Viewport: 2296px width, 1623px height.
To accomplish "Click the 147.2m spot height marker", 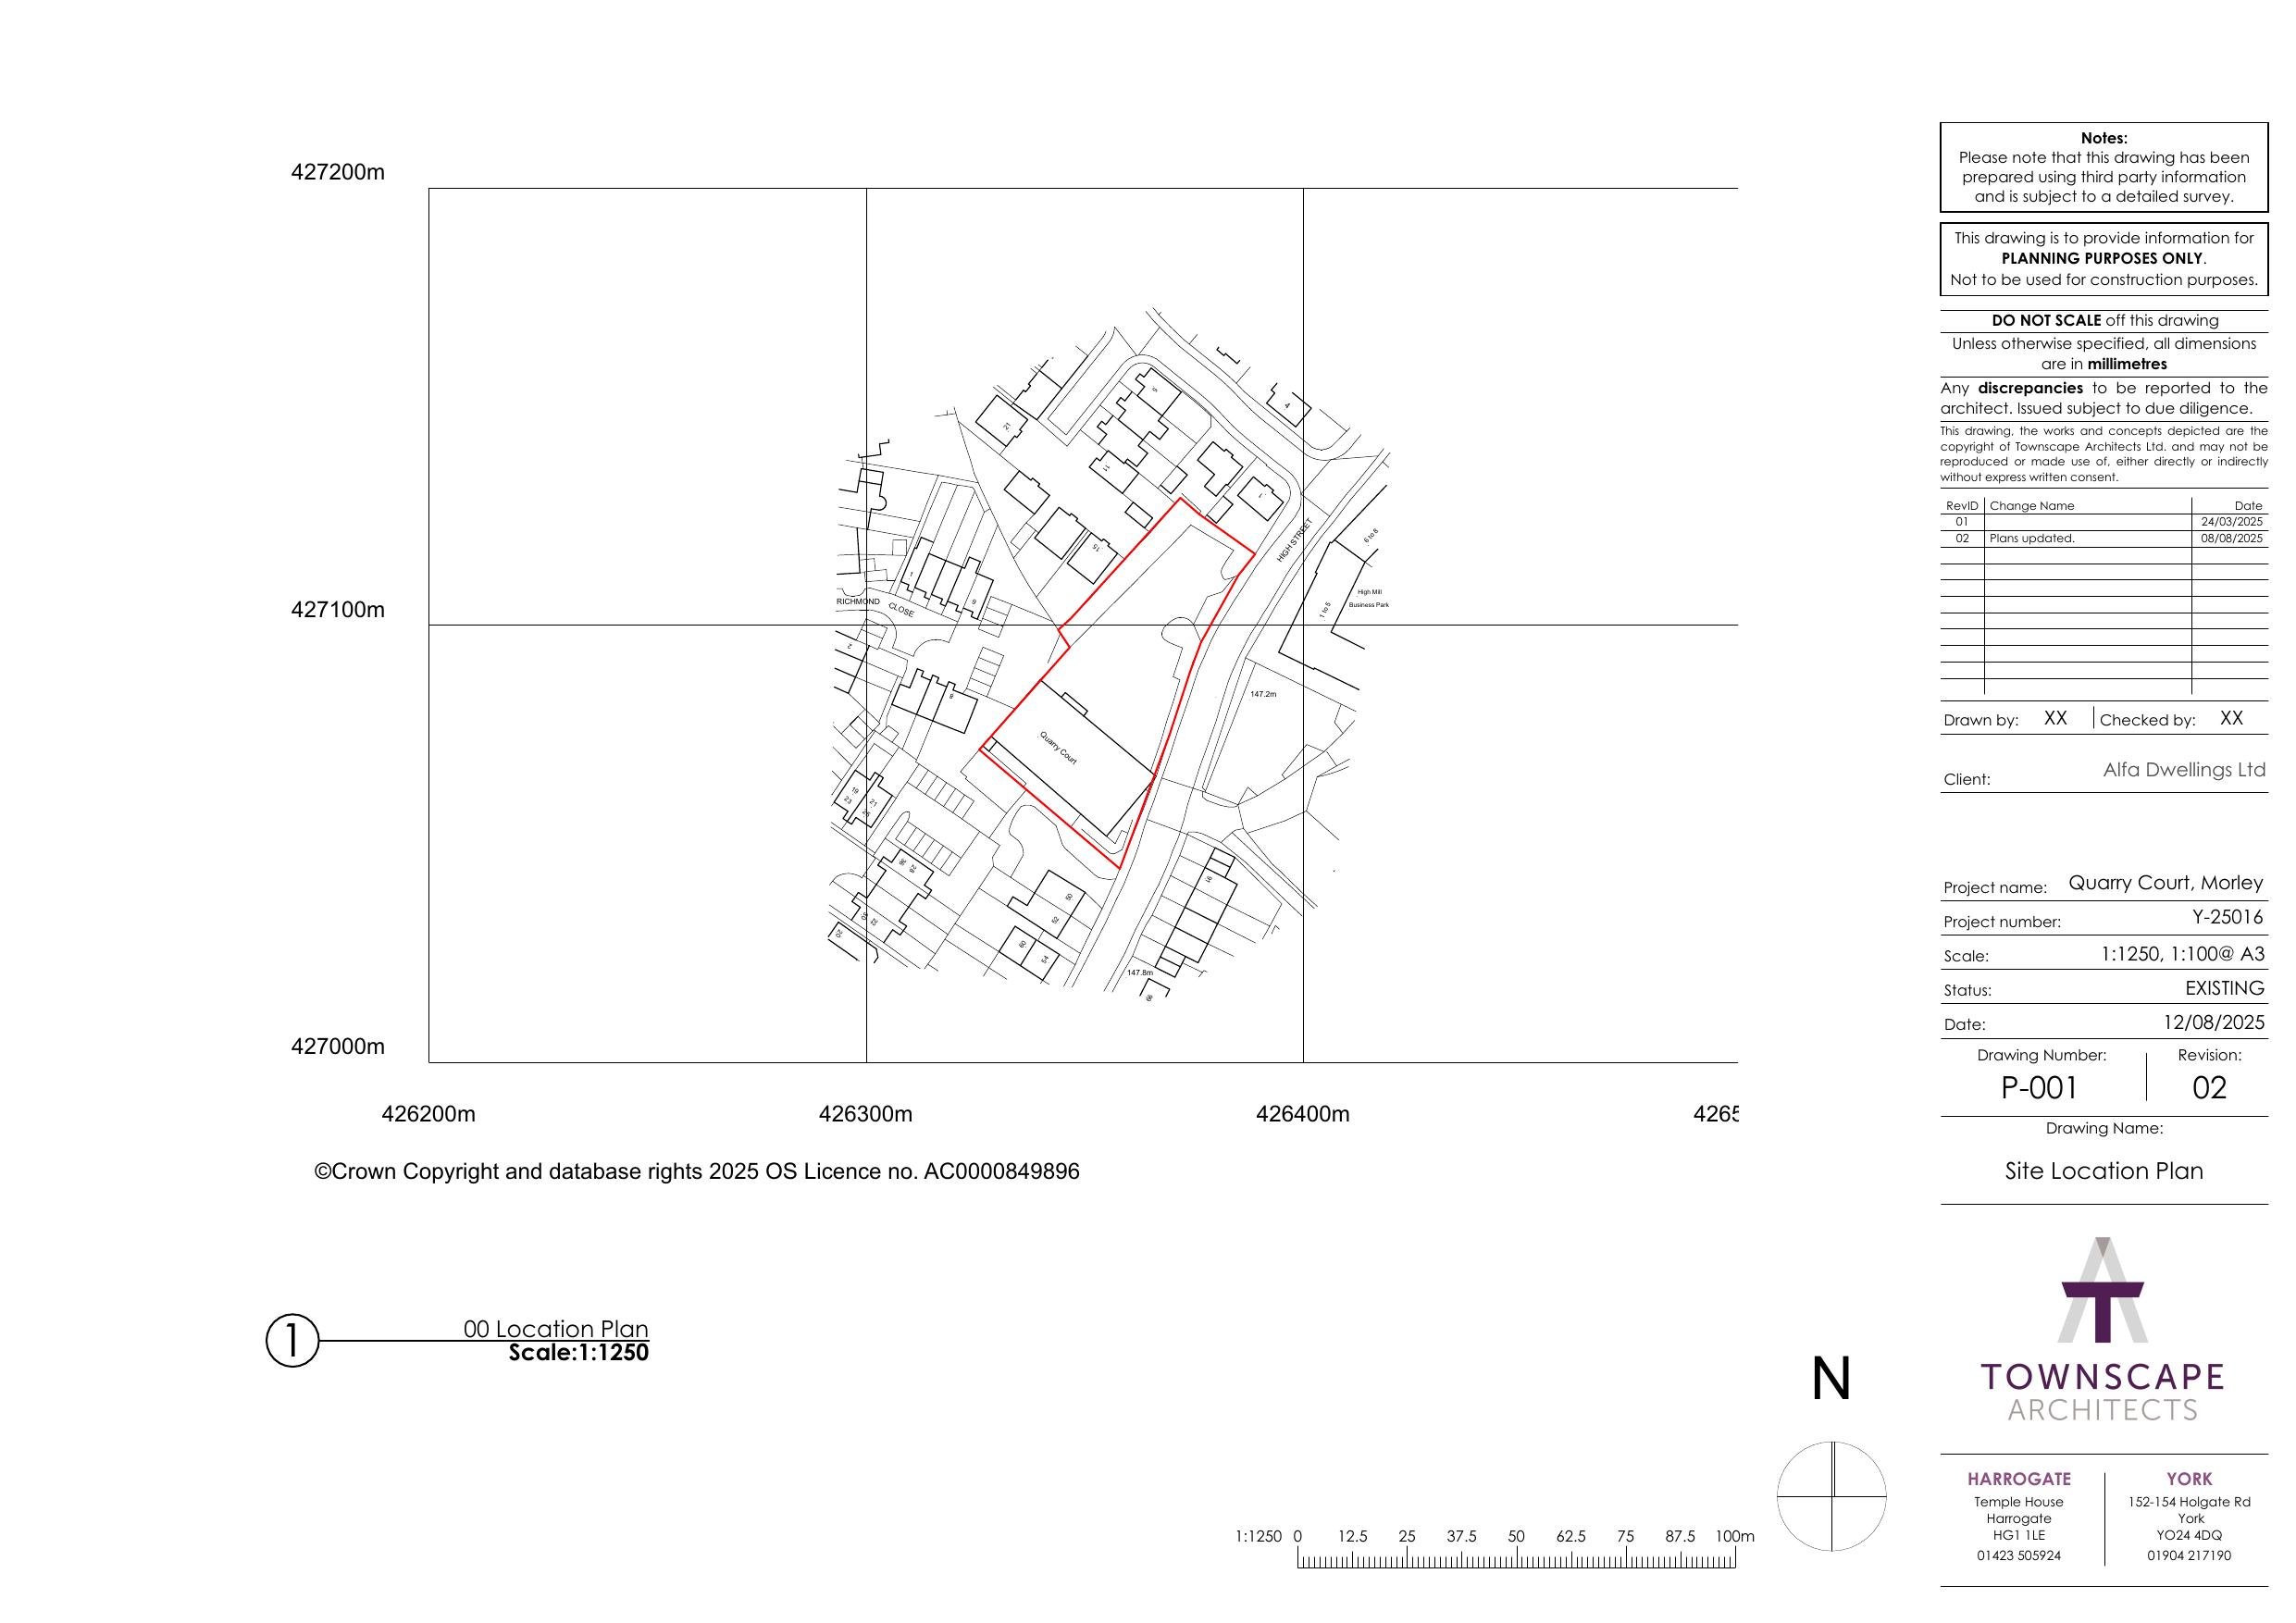I will (x=1263, y=694).
